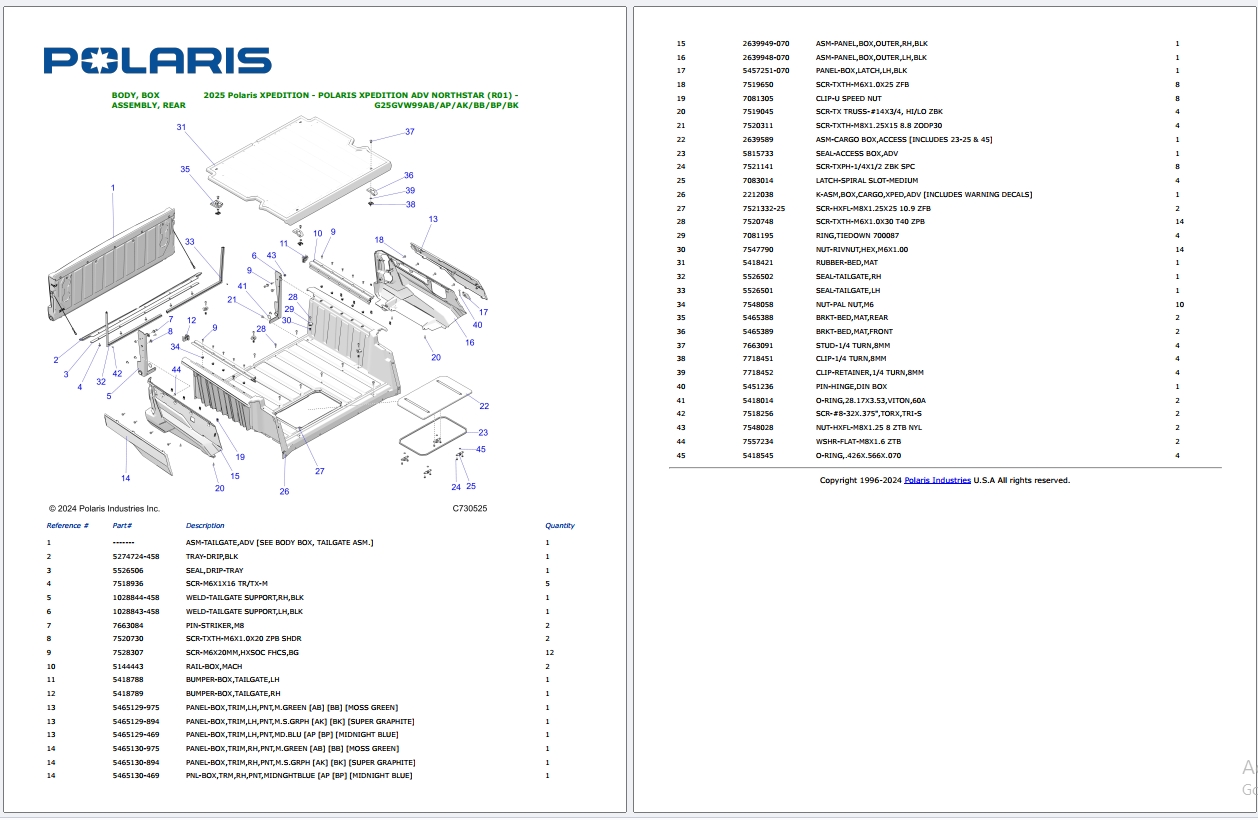Select 'RUBBER-BED,MAT' description
Image resolution: width=1258 pixels, height=820 pixels.
(847, 263)
